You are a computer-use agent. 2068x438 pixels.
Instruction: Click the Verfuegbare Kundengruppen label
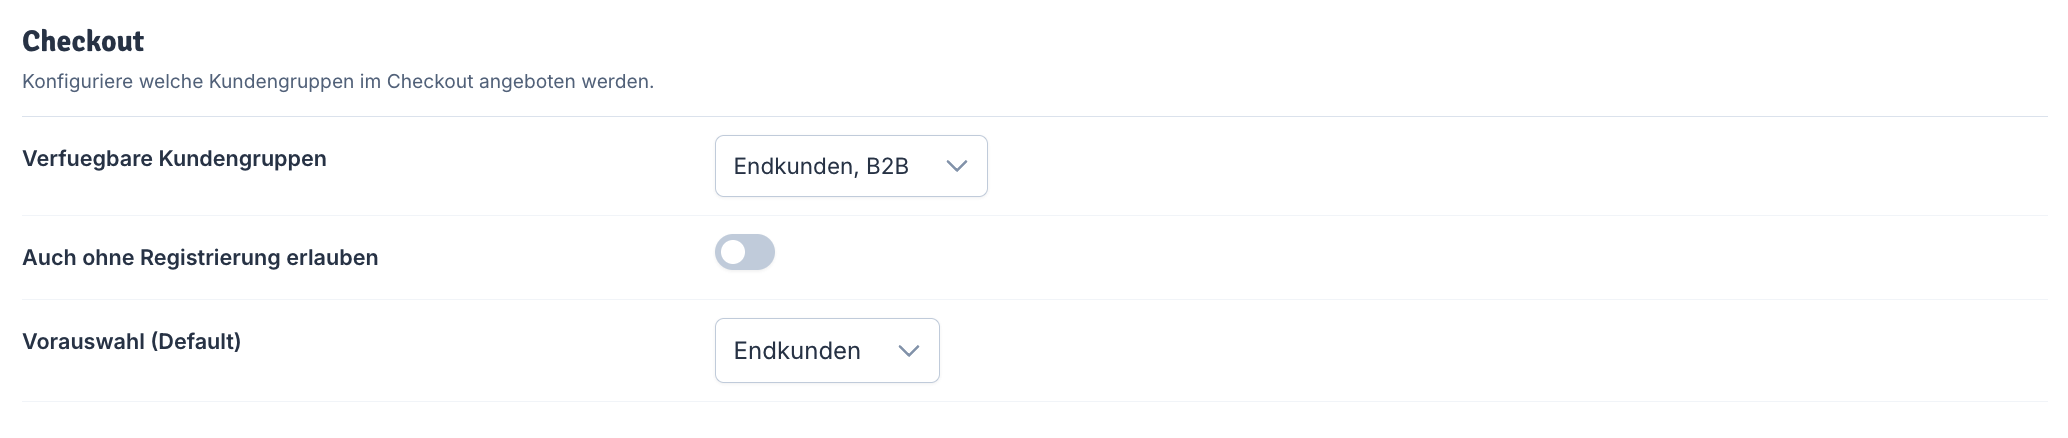pyautogui.click(x=174, y=159)
